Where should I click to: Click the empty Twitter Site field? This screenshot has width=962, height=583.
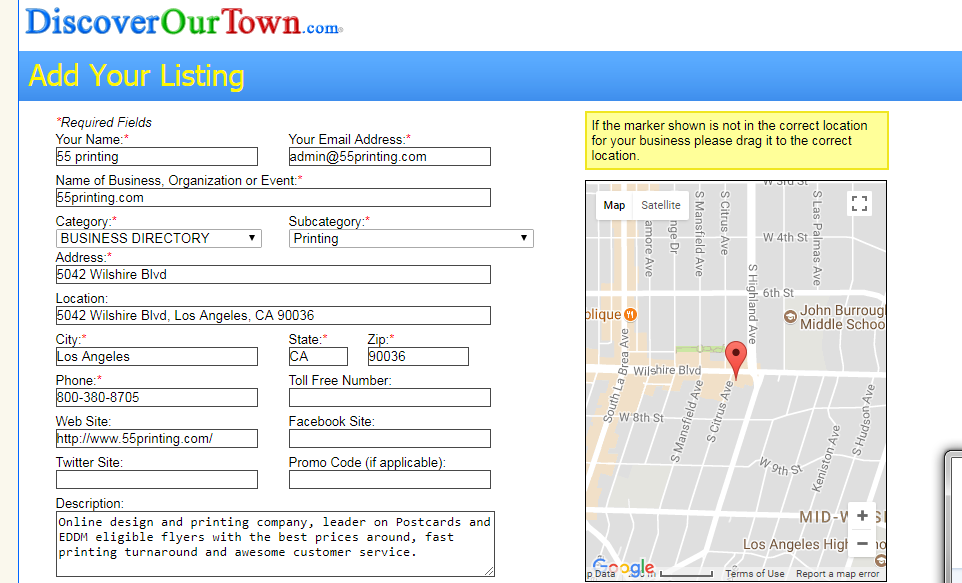click(156, 480)
